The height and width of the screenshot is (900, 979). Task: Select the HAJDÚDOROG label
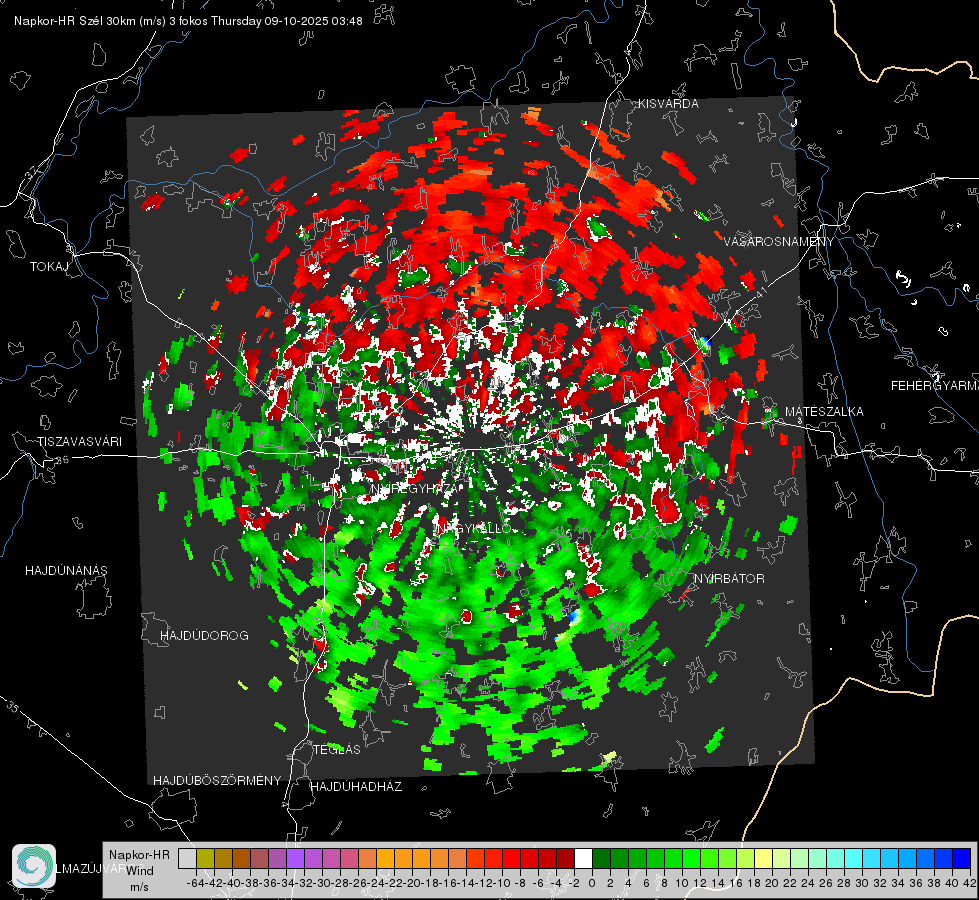point(204,635)
